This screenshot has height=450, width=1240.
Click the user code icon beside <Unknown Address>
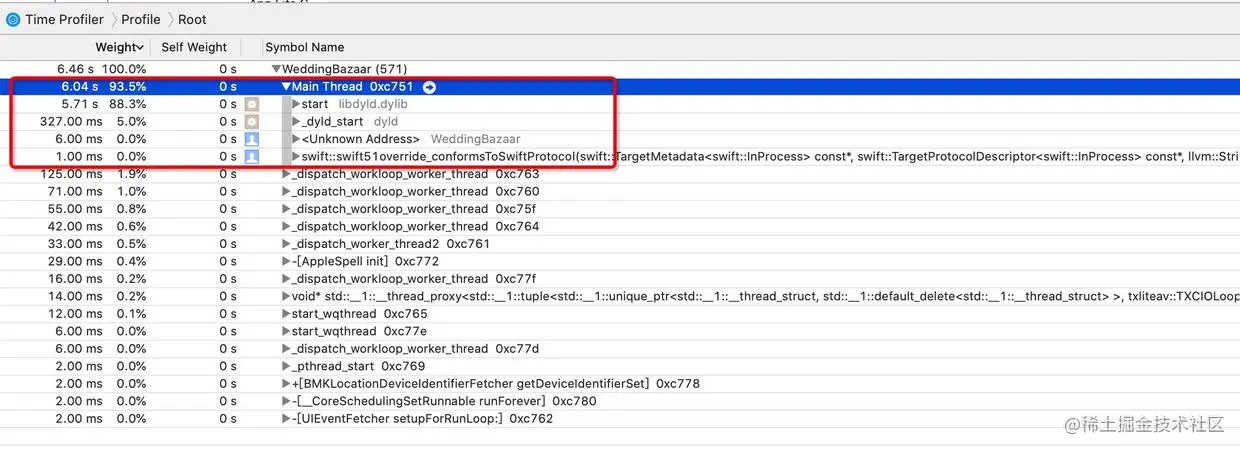click(252, 139)
